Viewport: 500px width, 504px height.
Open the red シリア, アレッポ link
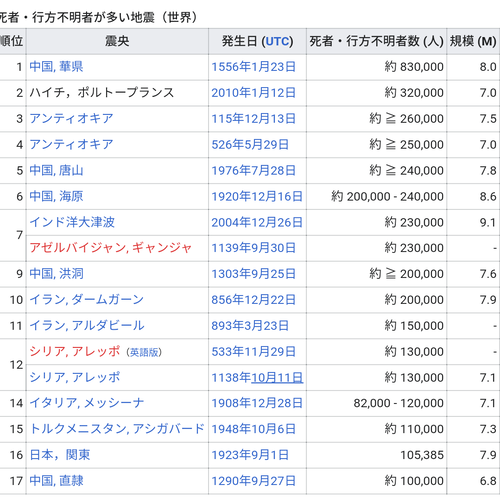coord(74,351)
